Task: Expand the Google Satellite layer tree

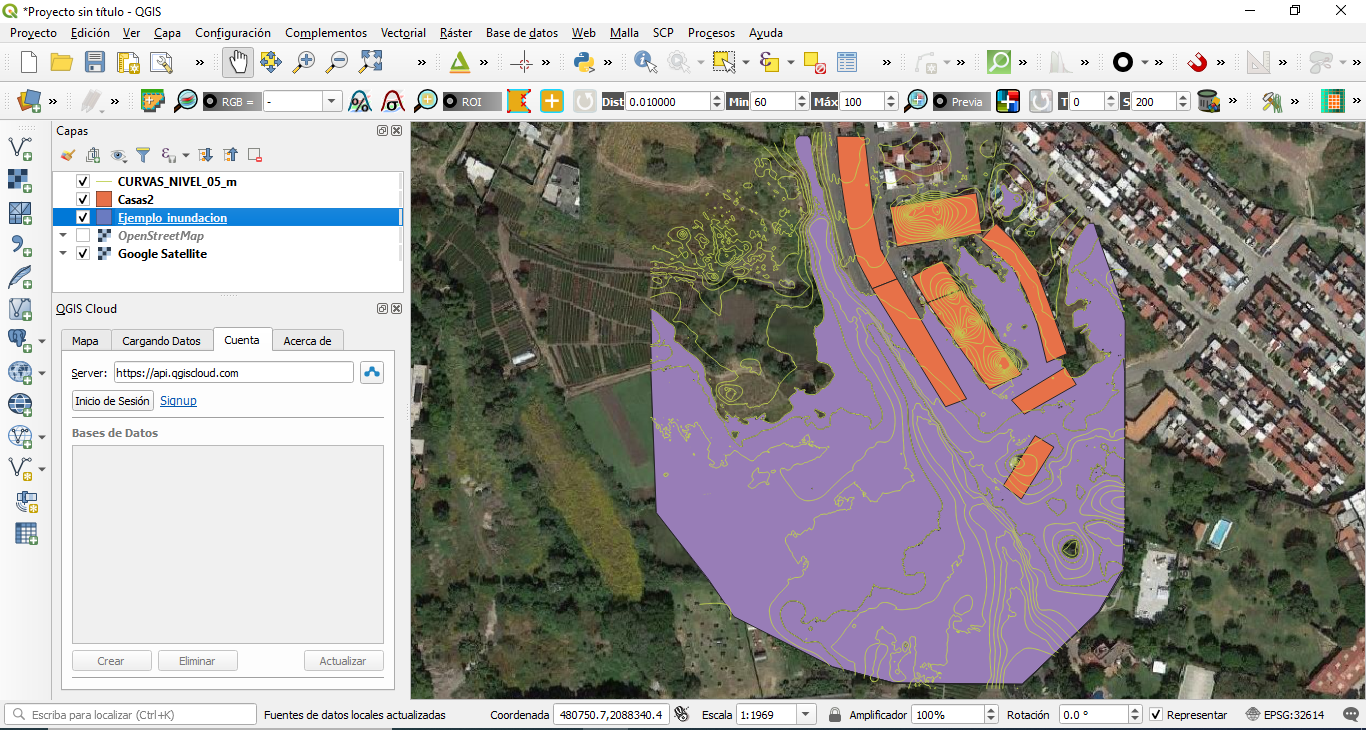Action: click(63, 254)
